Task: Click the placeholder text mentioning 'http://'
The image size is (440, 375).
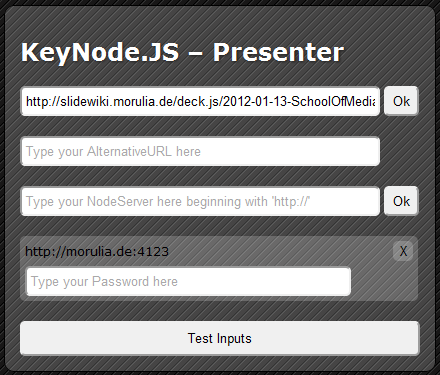Action: click(x=168, y=201)
